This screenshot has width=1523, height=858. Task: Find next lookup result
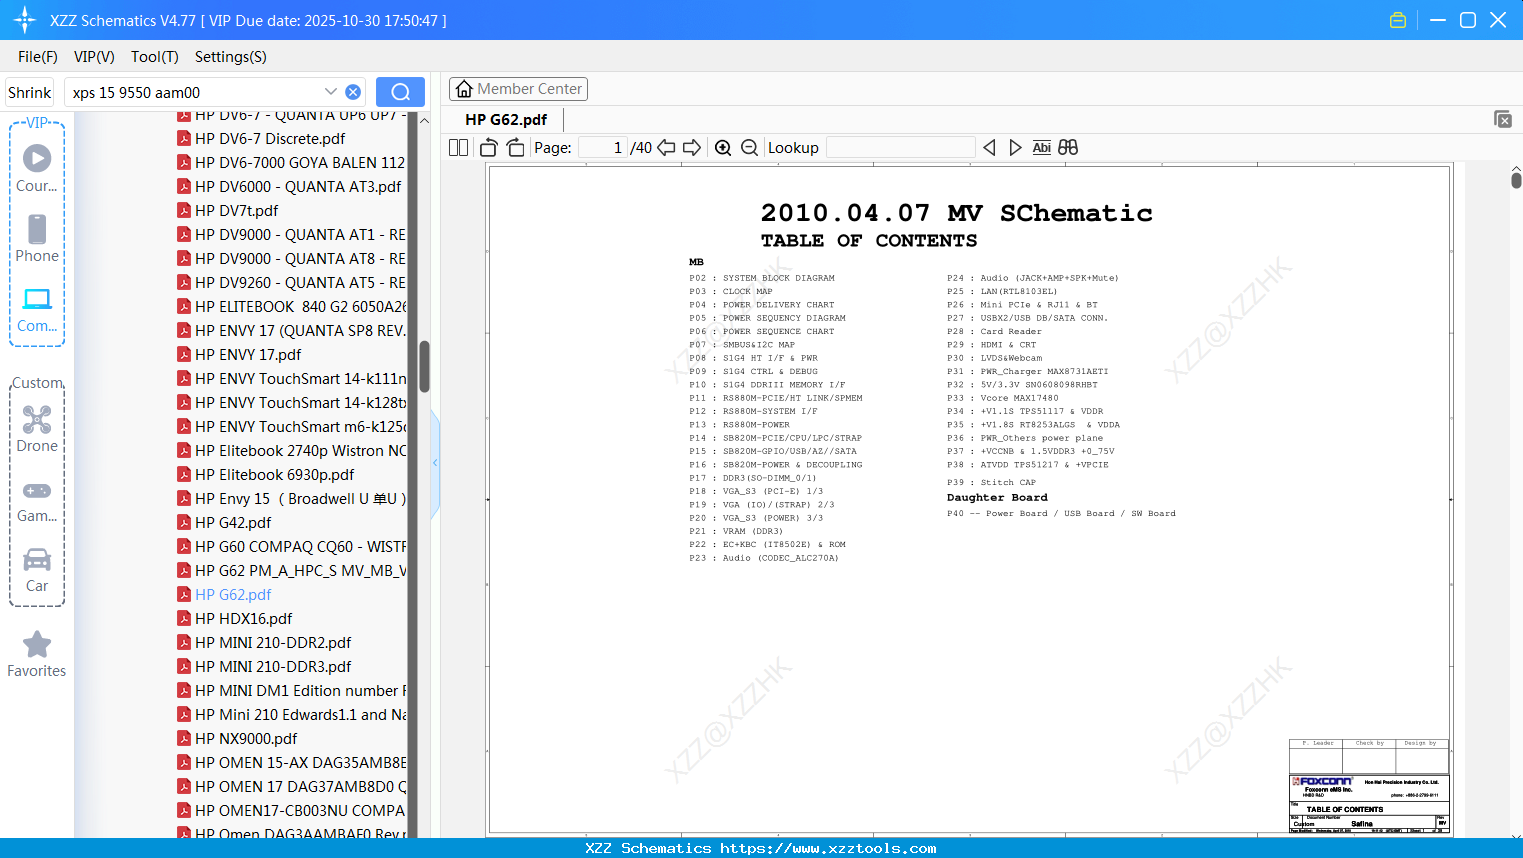[1015, 147]
